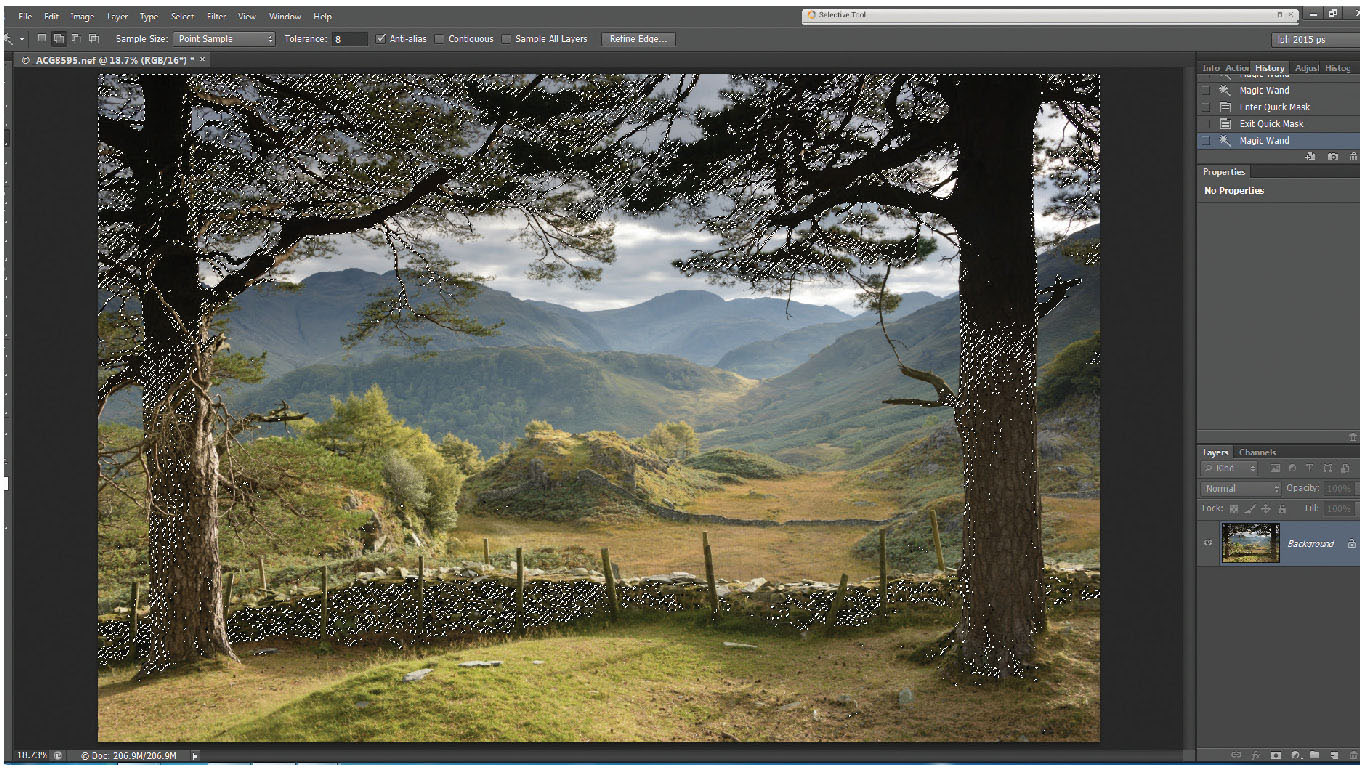
Task: Click the Refine Edge button
Action: [x=638, y=38]
